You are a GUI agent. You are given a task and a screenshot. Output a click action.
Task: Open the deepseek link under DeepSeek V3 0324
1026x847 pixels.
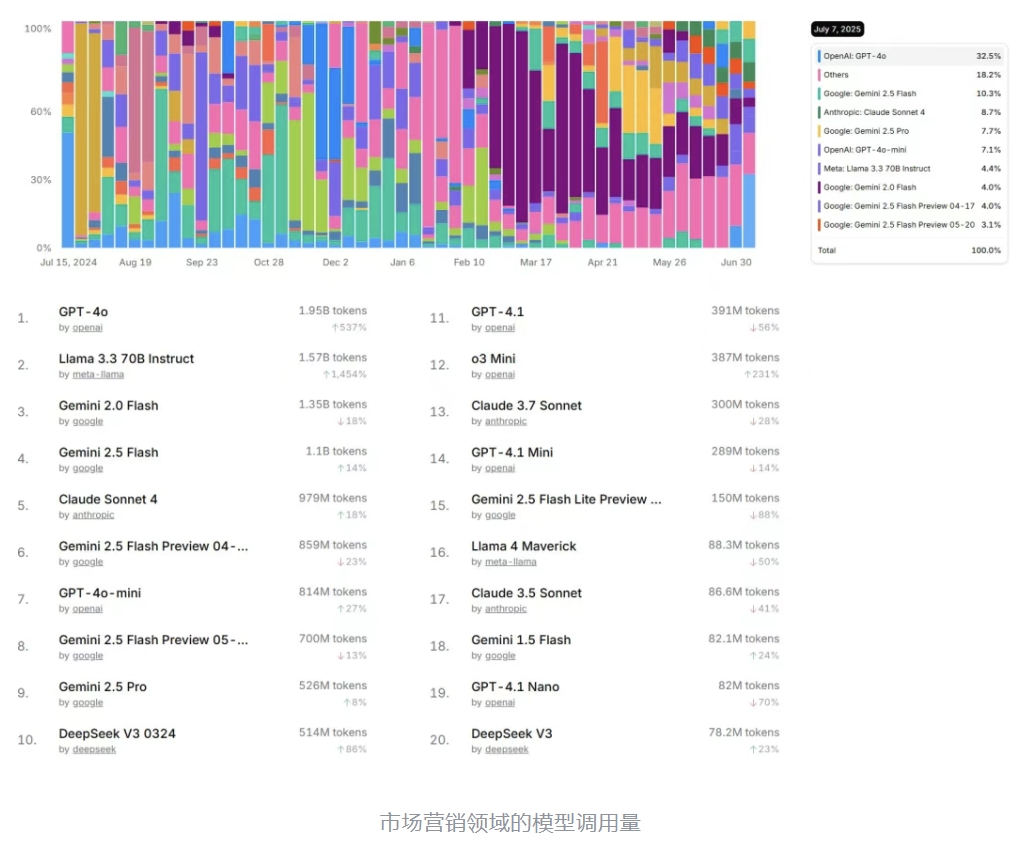(94, 749)
